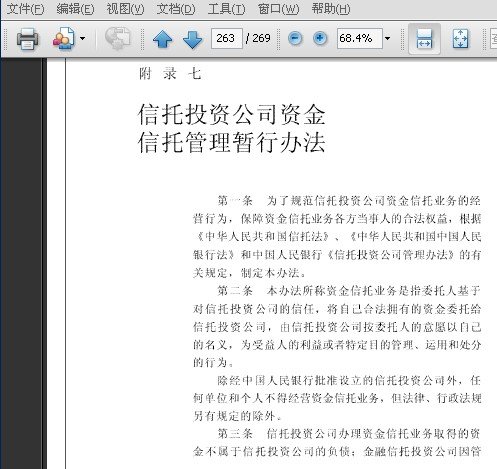
Task: Go to previous page with up arrow
Action: click(162, 39)
